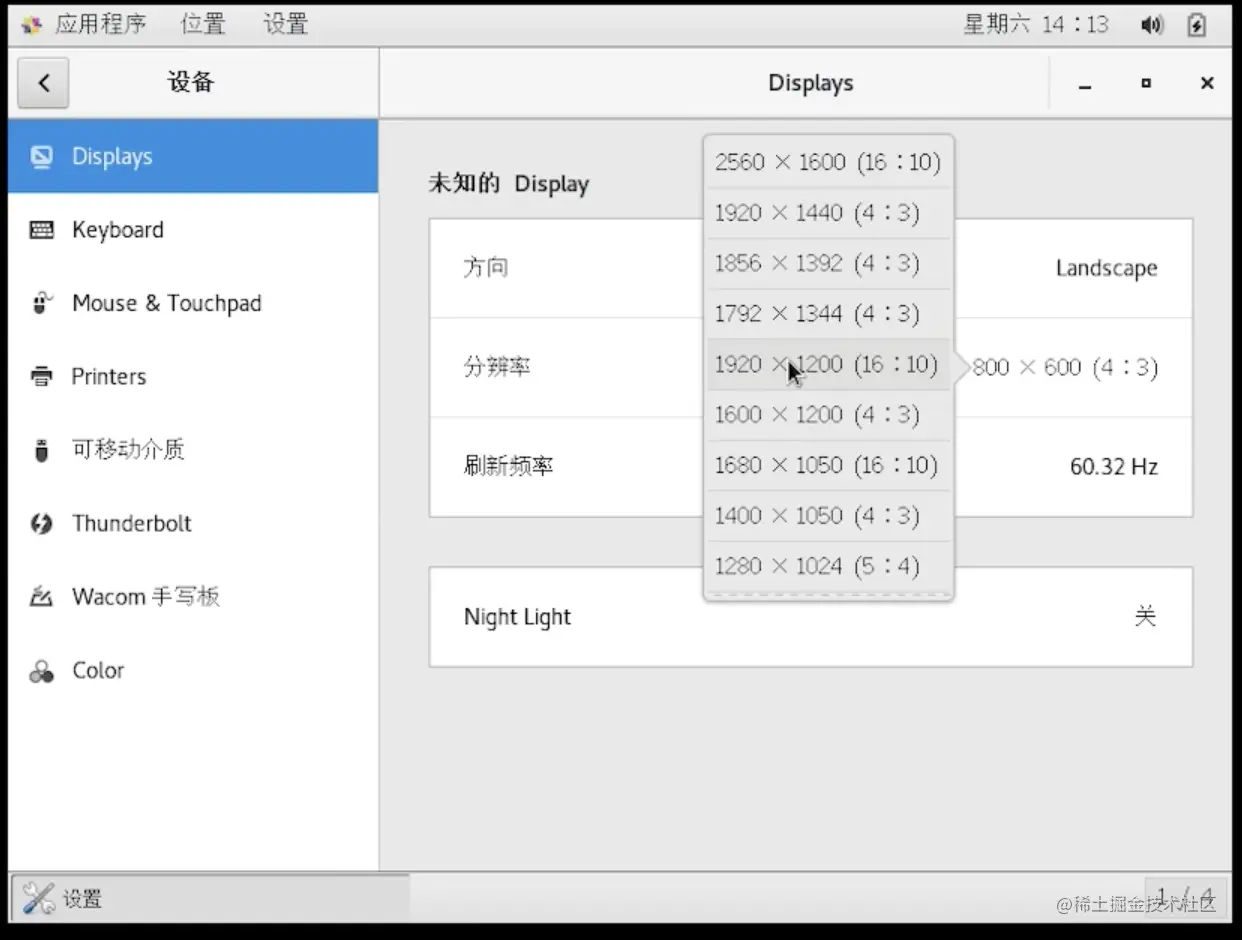Click the back arrow button in header
1242x940 pixels.
click(x=43, y=83)
